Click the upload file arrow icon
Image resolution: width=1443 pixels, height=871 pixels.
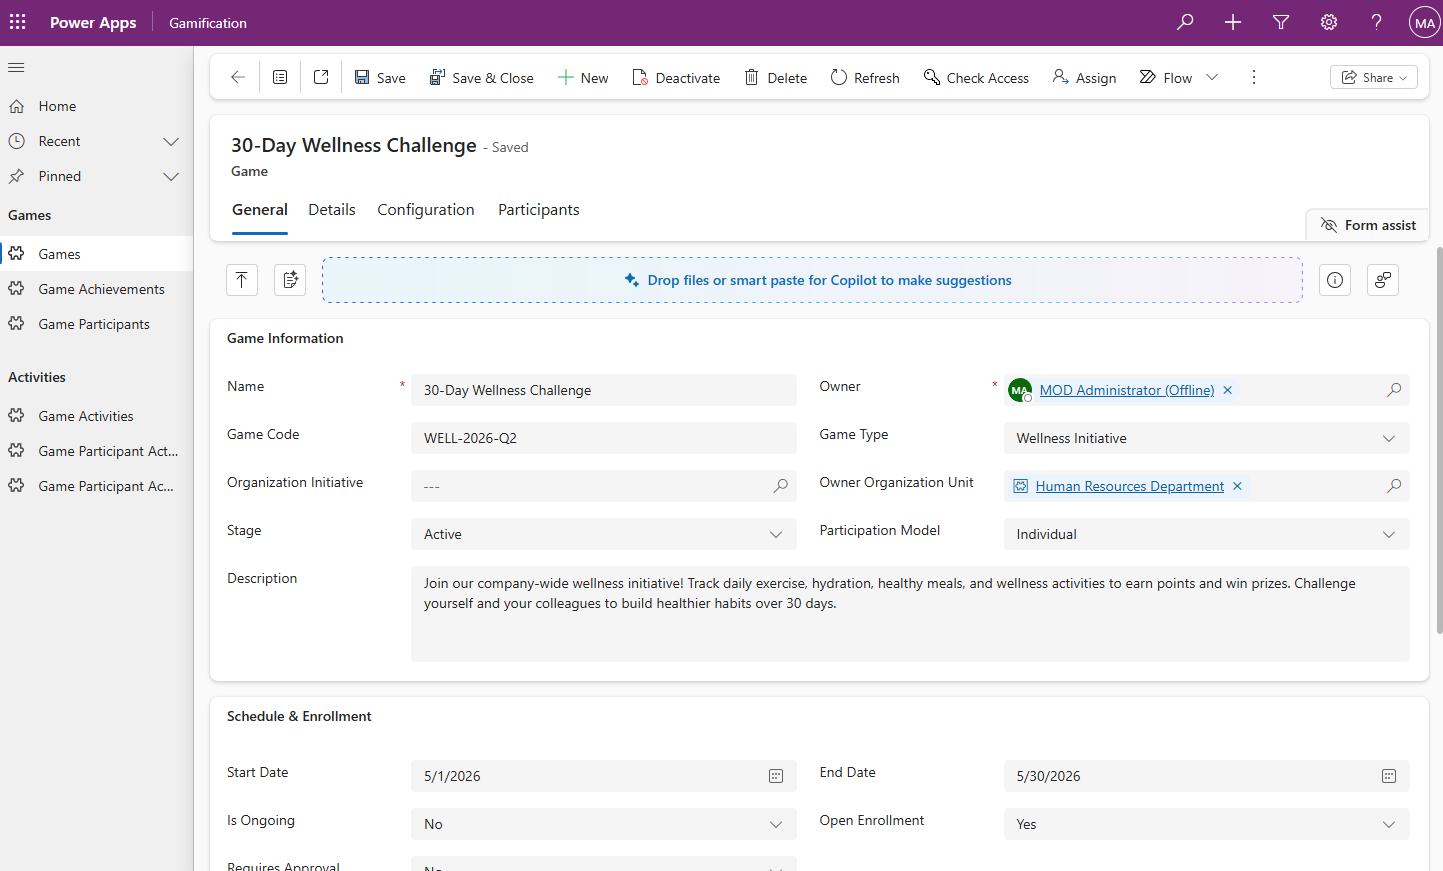tap(242, 280)
